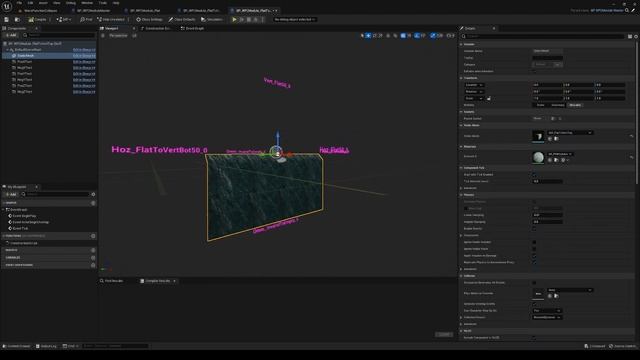Click the Add button in My Blueprint panel
This screenshot has height=360, width=640.
click(11, 194)
